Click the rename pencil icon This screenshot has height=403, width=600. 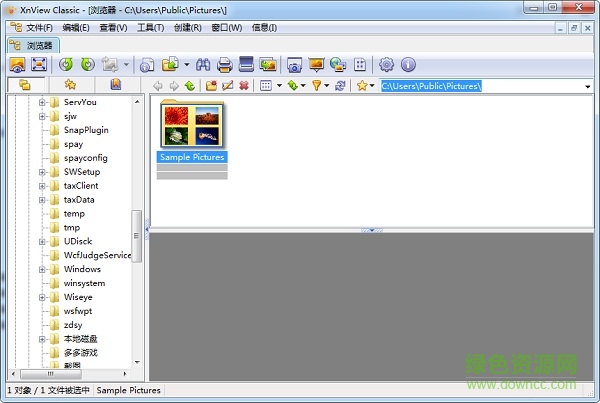pyautogui.click(x=227, y=86)
